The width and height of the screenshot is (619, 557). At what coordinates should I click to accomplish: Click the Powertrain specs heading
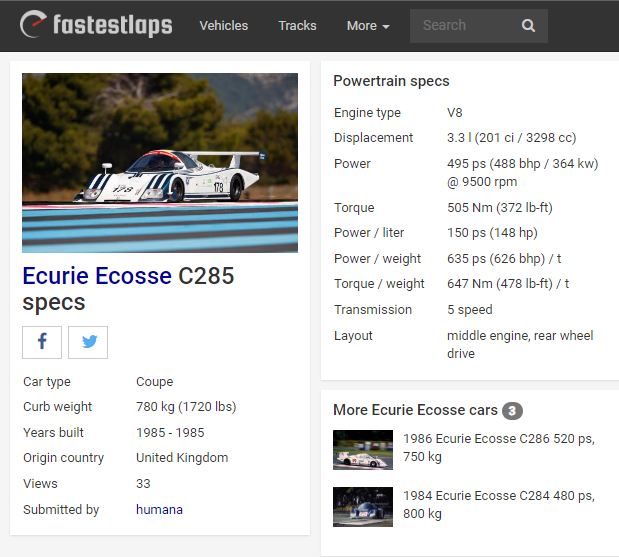pyautogui.click(x=391, y=81)
